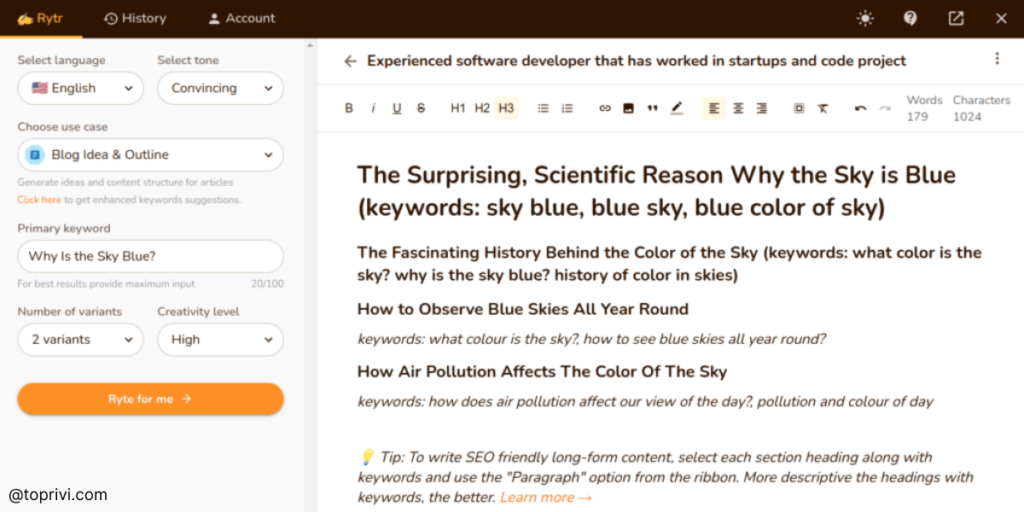The height and width of the screenshot is (512, 1024).
Task: Set heading level H2
Action: (x=482, y=108)
